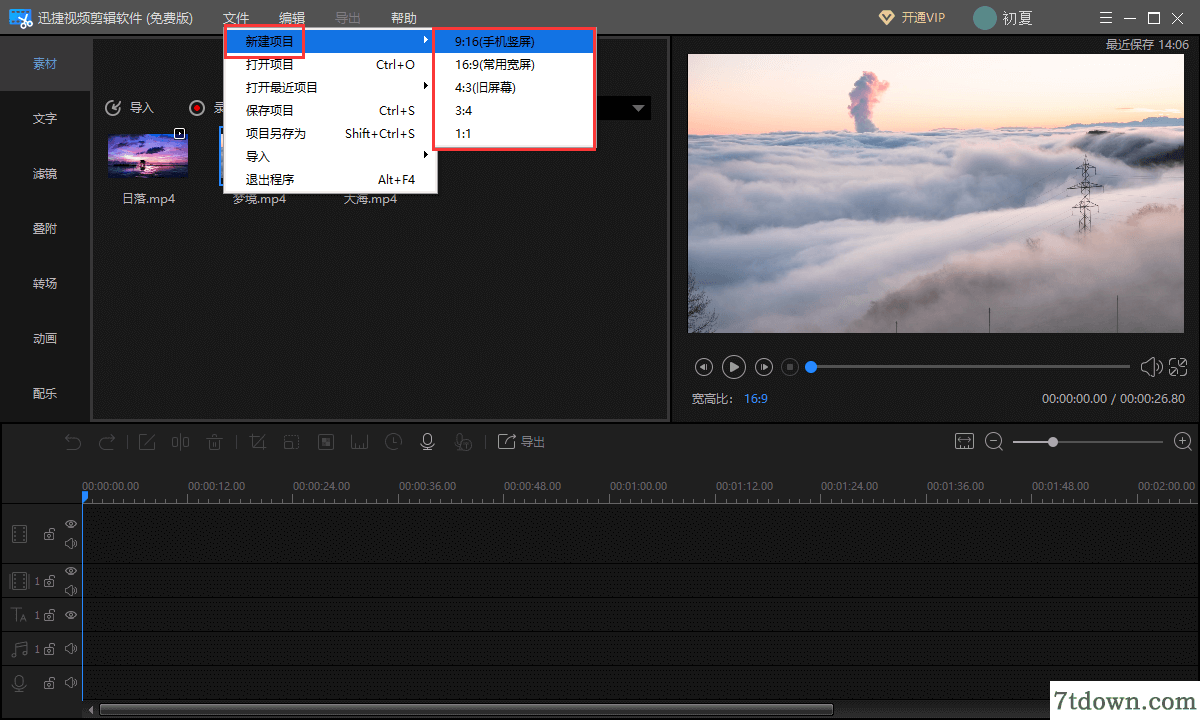Open the 帮助 menu
Screen dimensions: 1200x720
coord(404,18)
